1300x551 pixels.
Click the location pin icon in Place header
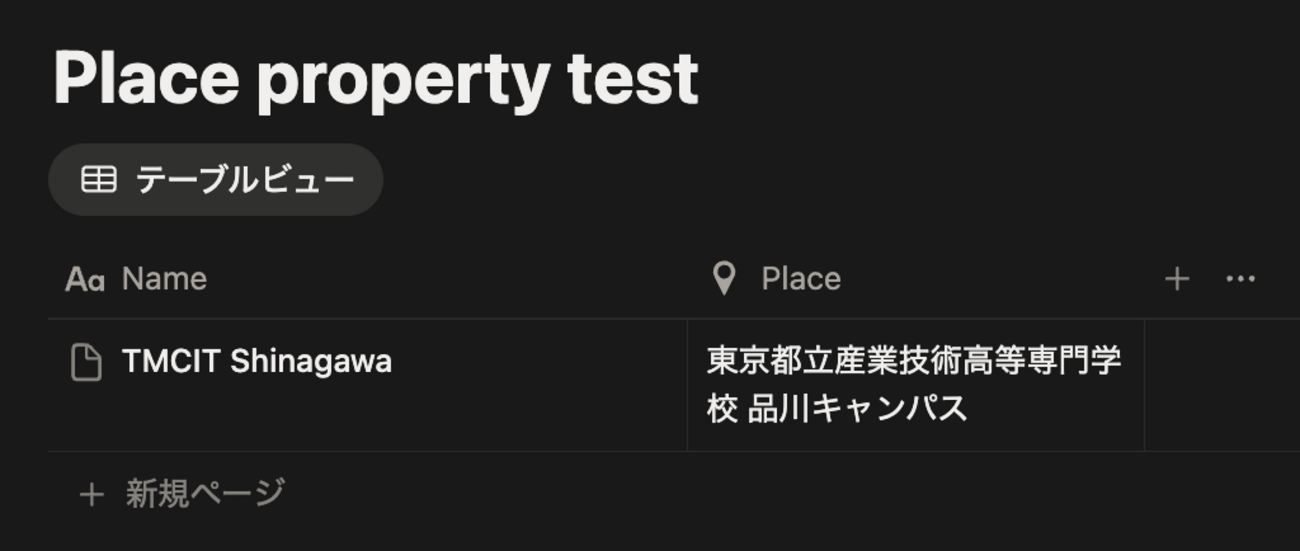(x=724, y=279)
